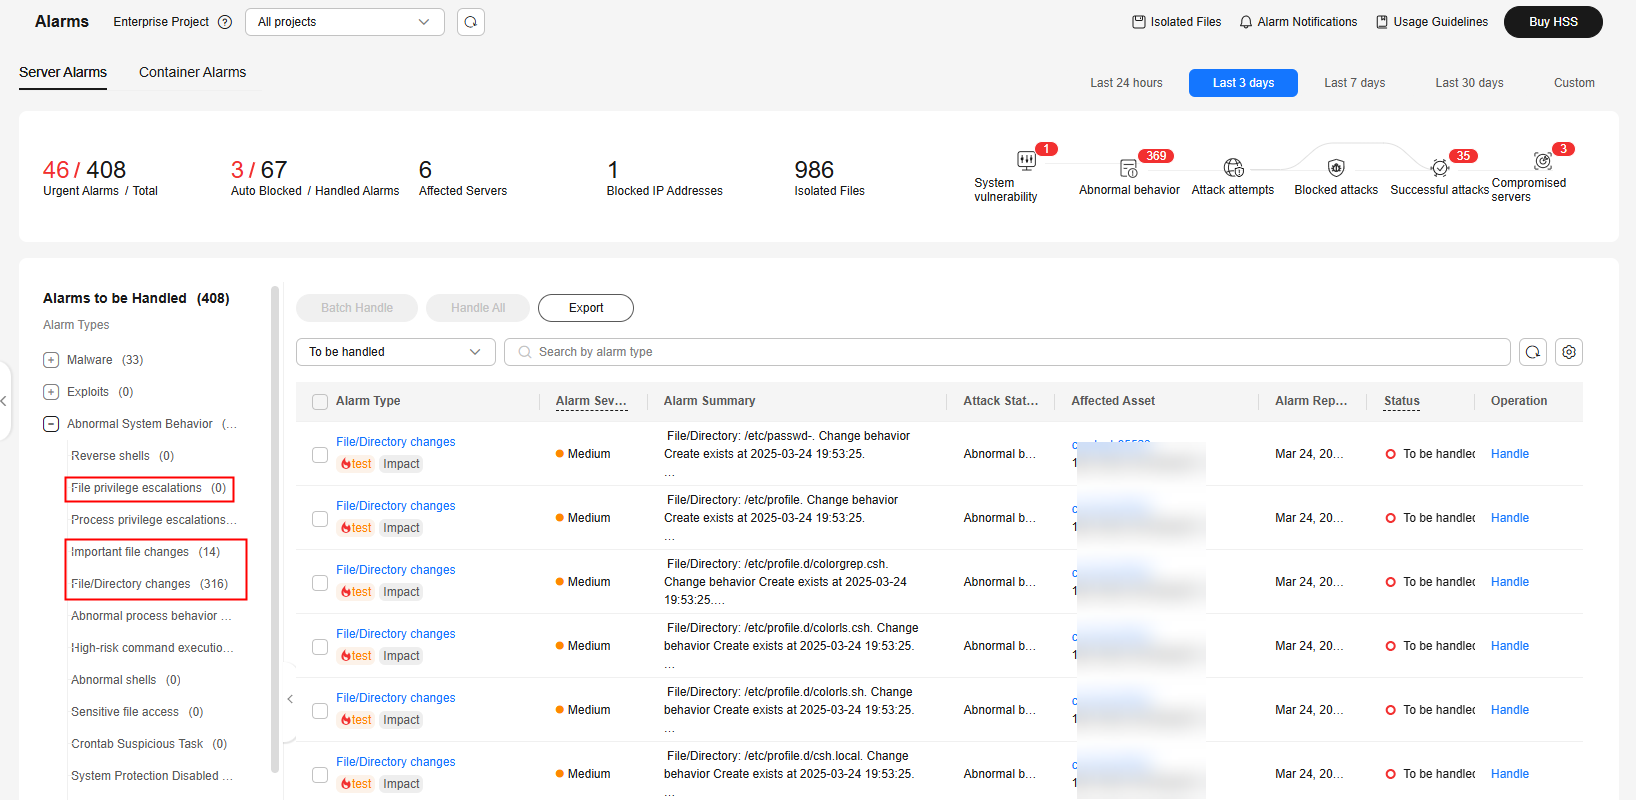Viewport: 1636px width, 800px height.
Task: Open the All projects dropdown
Action: click(x=345, y=22)
